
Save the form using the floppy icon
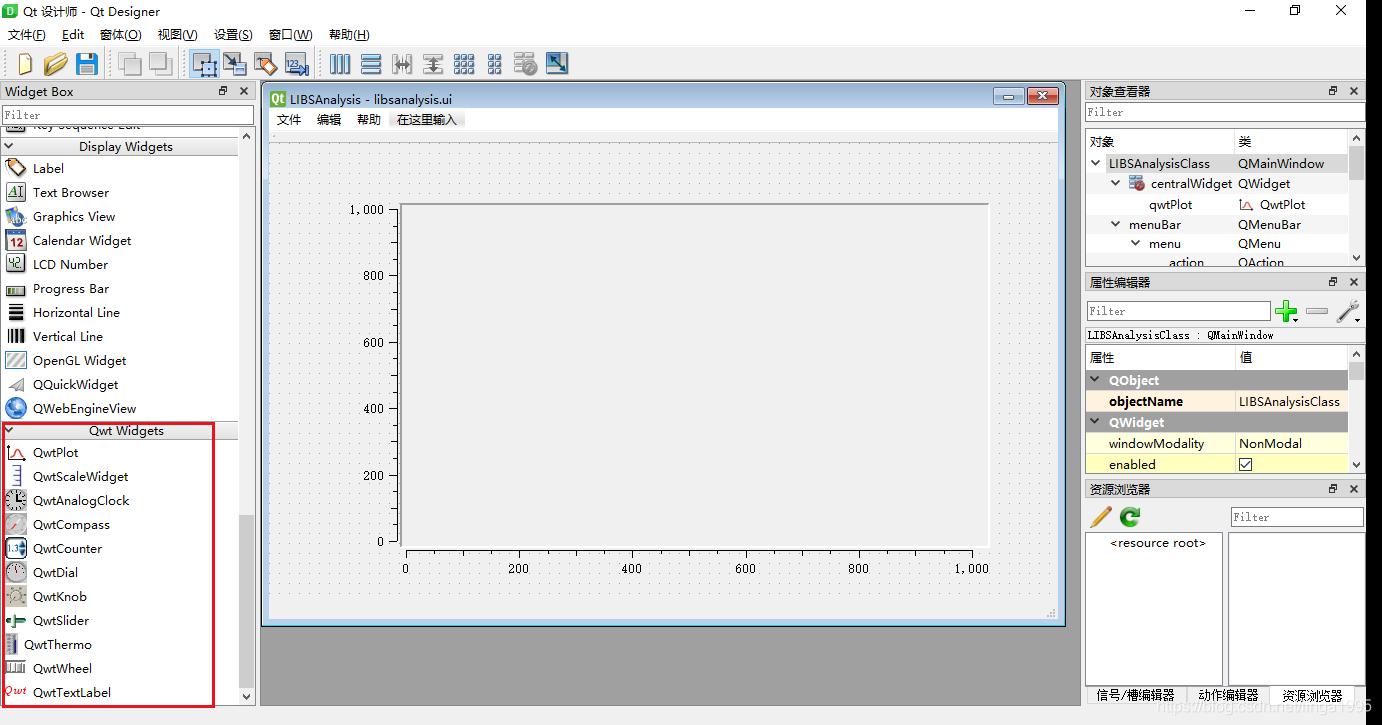click(87, 64)
